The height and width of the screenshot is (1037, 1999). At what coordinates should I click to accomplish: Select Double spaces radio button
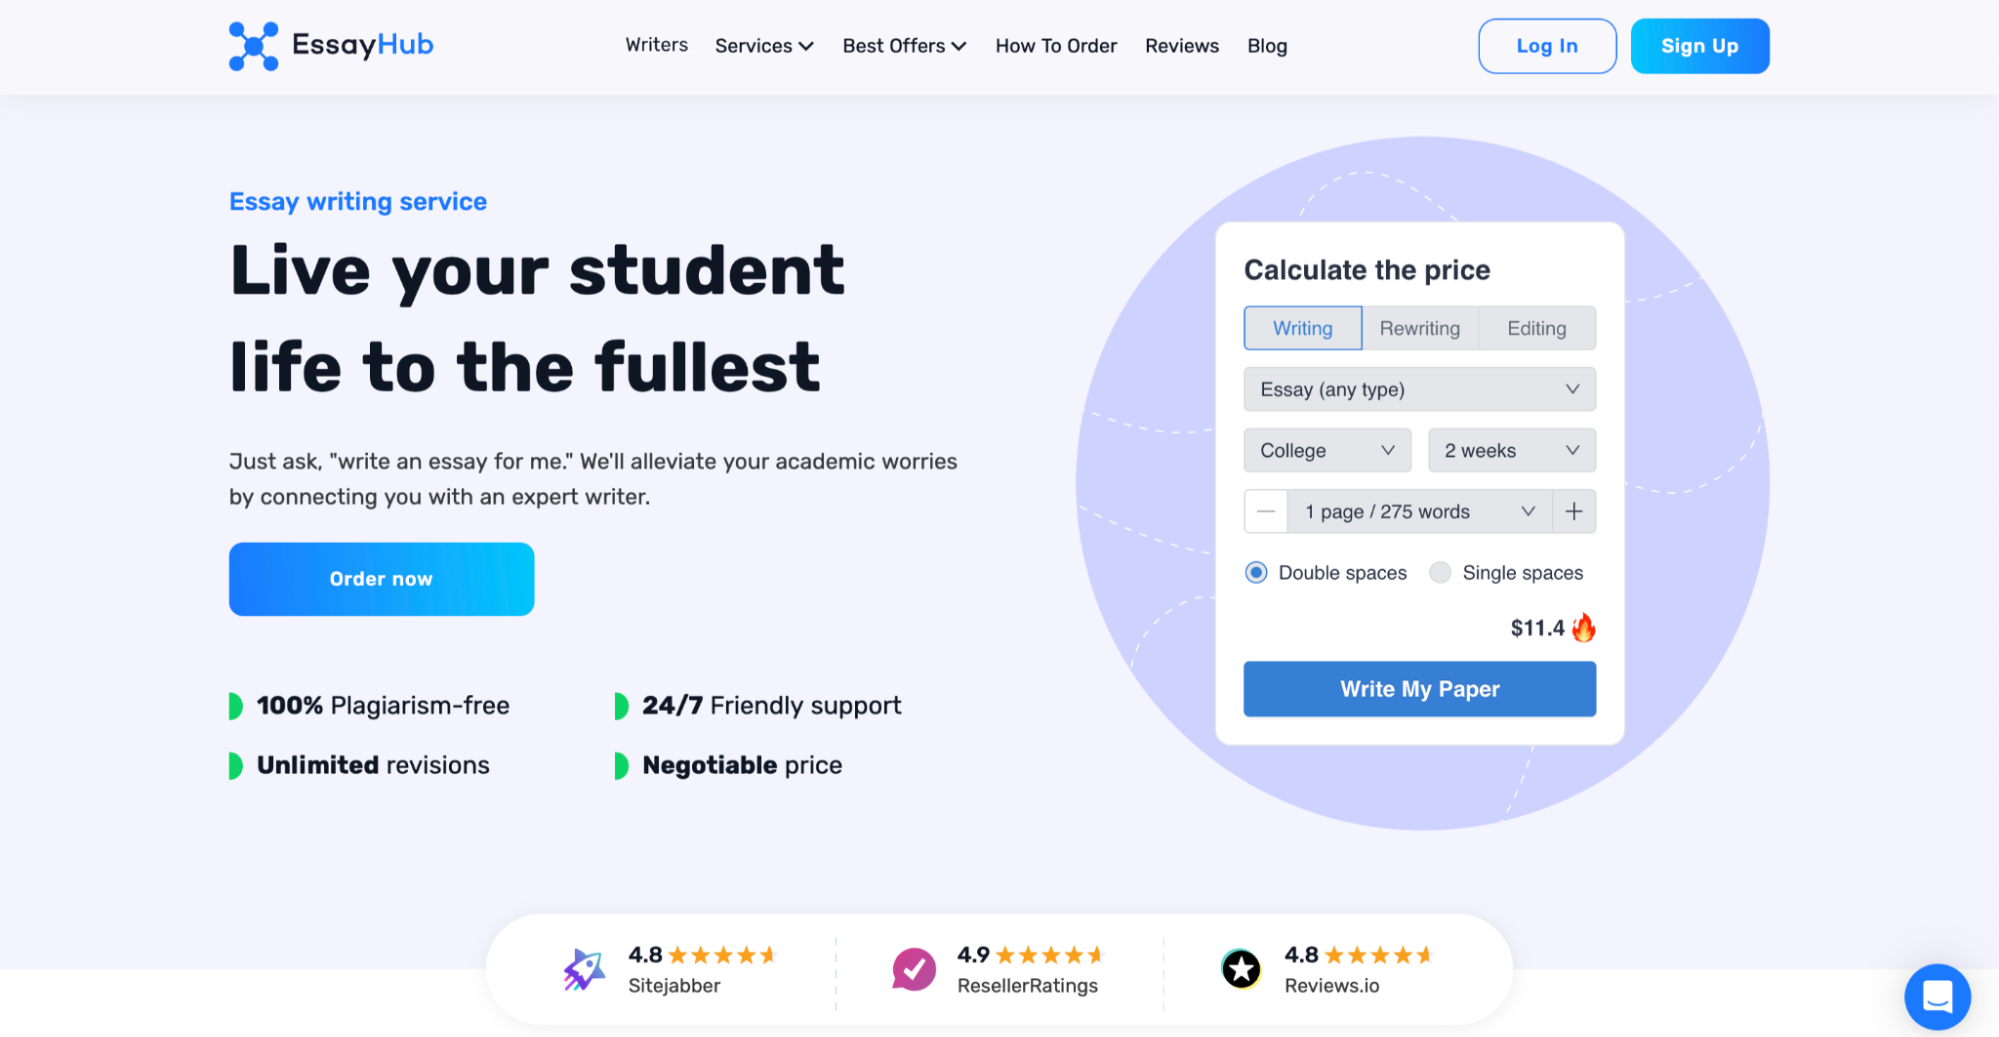click(x=1256, y=573)
